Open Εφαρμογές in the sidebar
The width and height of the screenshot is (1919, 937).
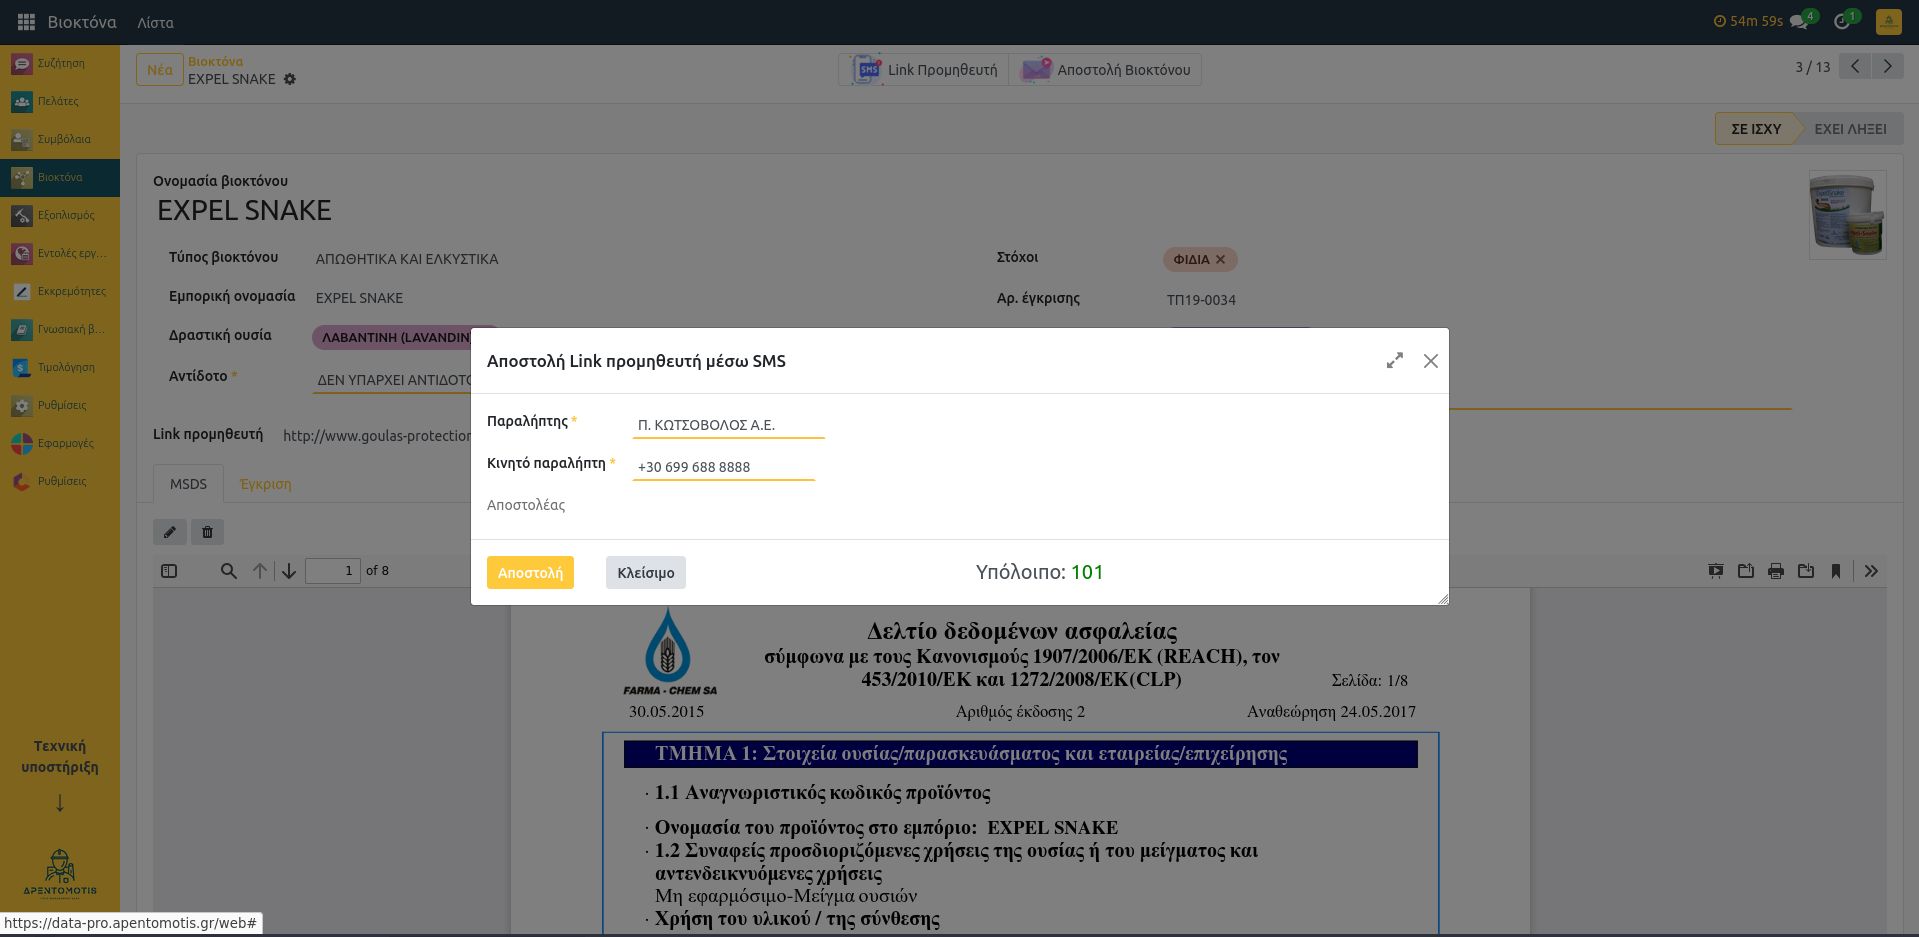point(60,443)
